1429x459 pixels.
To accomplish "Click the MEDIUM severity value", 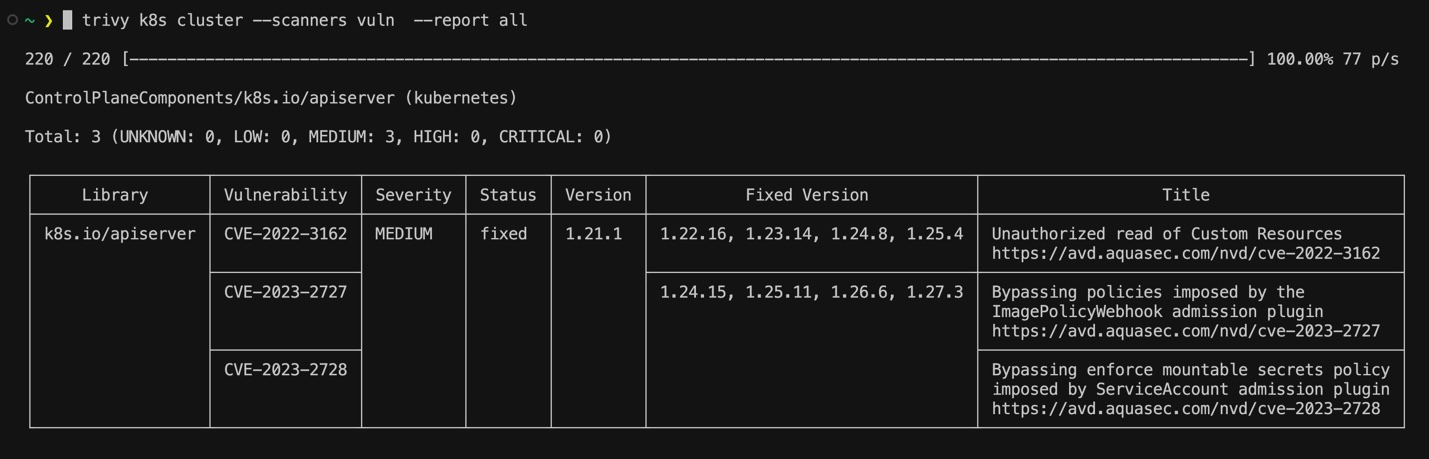I will point(404,234).
